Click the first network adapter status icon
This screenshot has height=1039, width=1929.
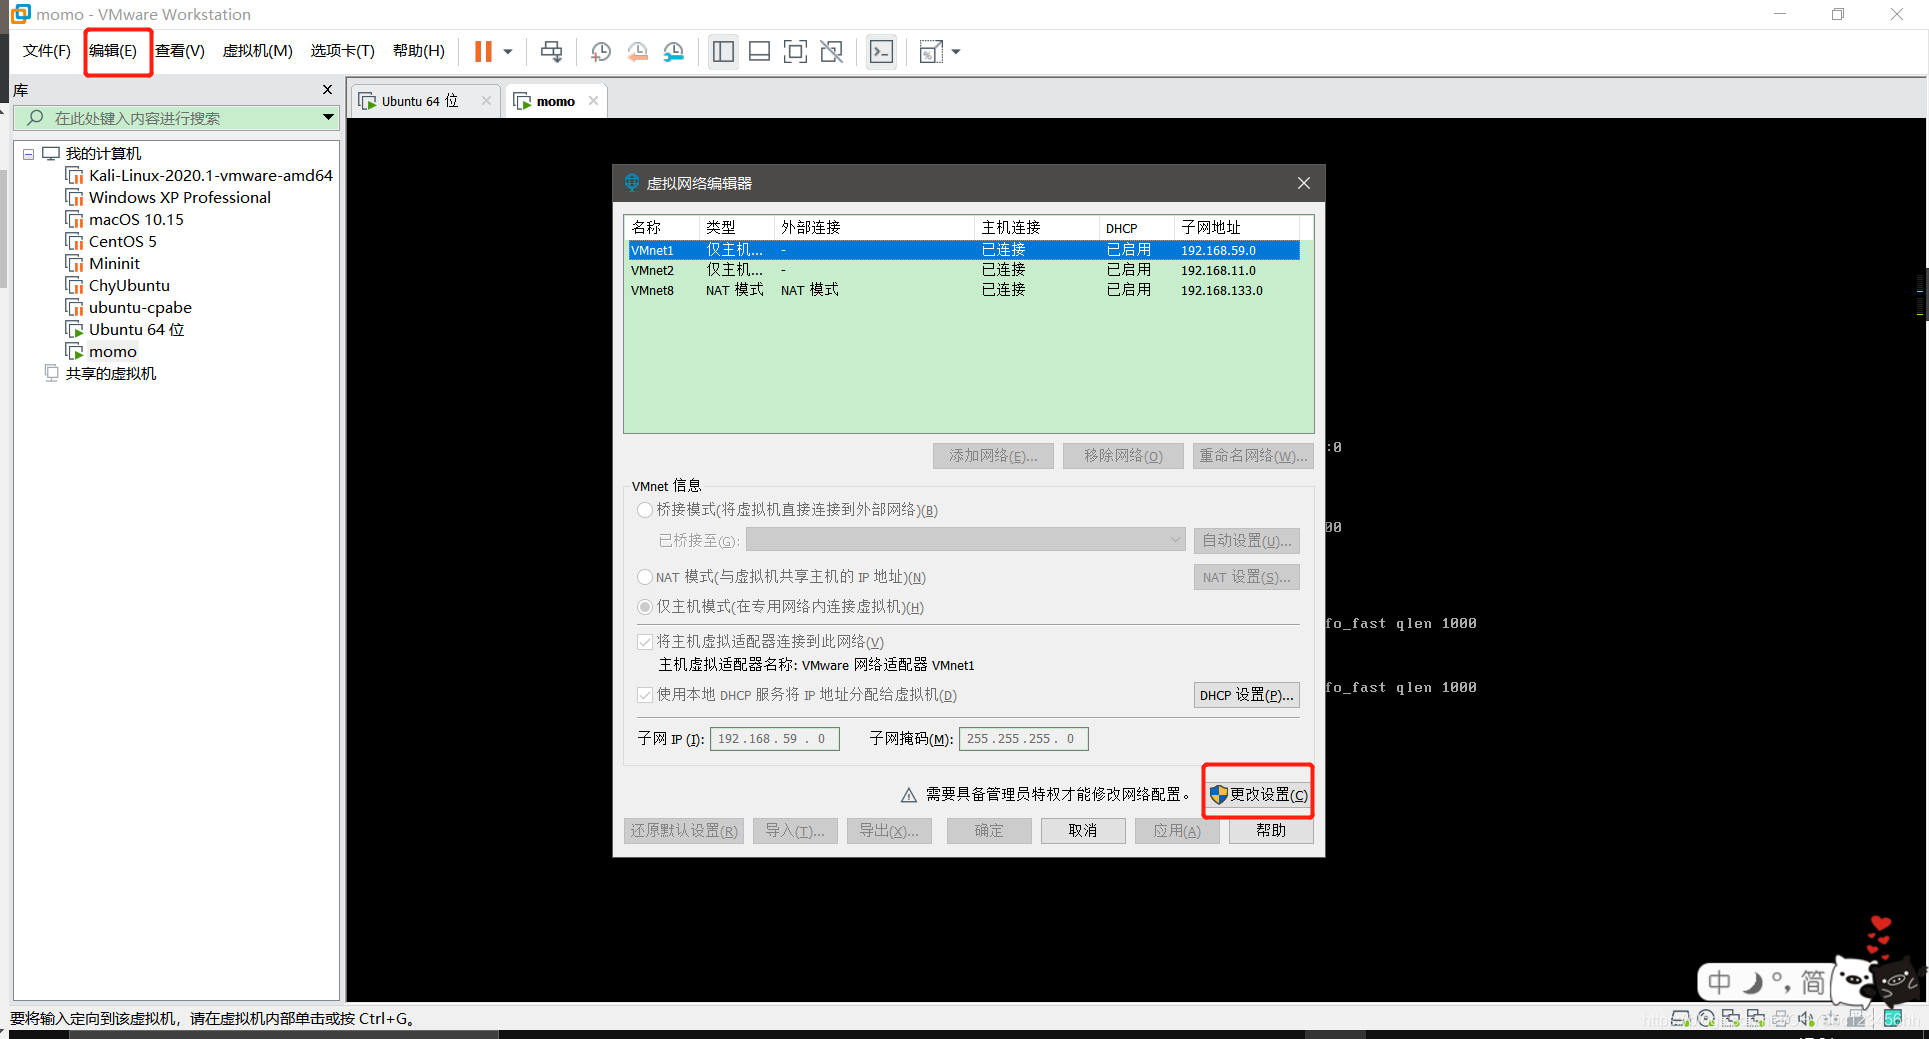click(1731, 1019)
